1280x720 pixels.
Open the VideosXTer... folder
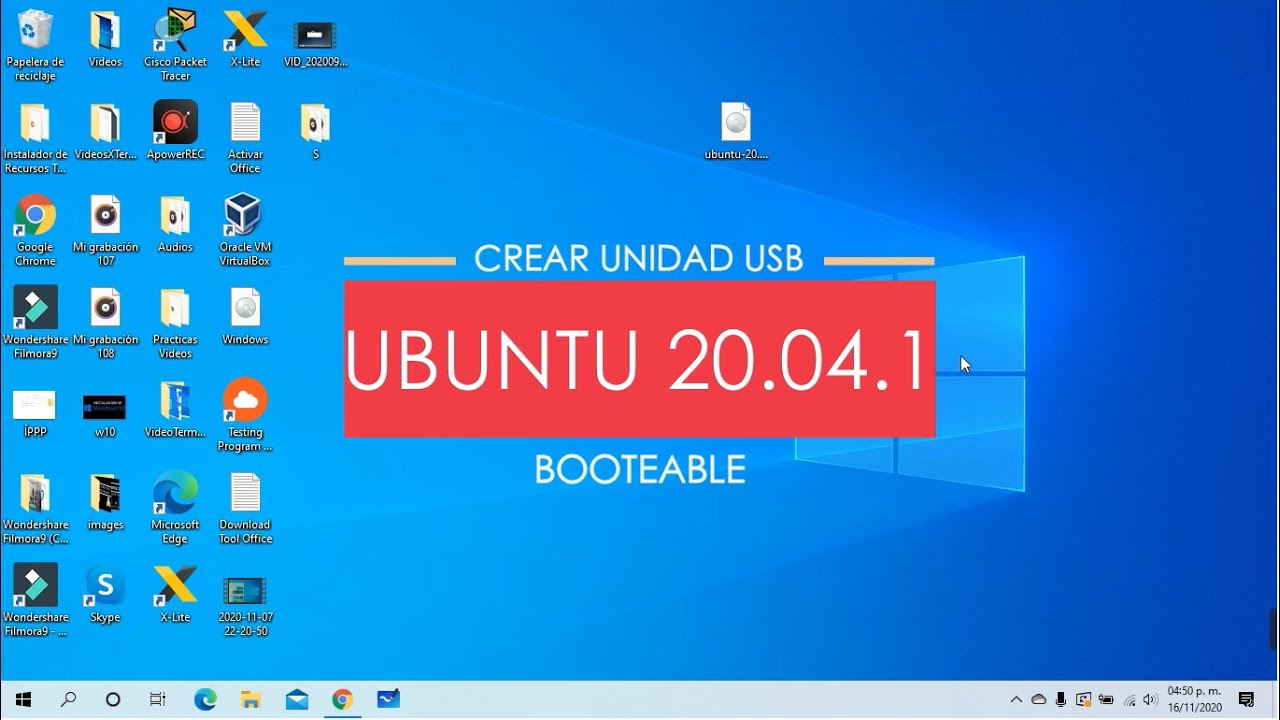click(x=105, y=132)
